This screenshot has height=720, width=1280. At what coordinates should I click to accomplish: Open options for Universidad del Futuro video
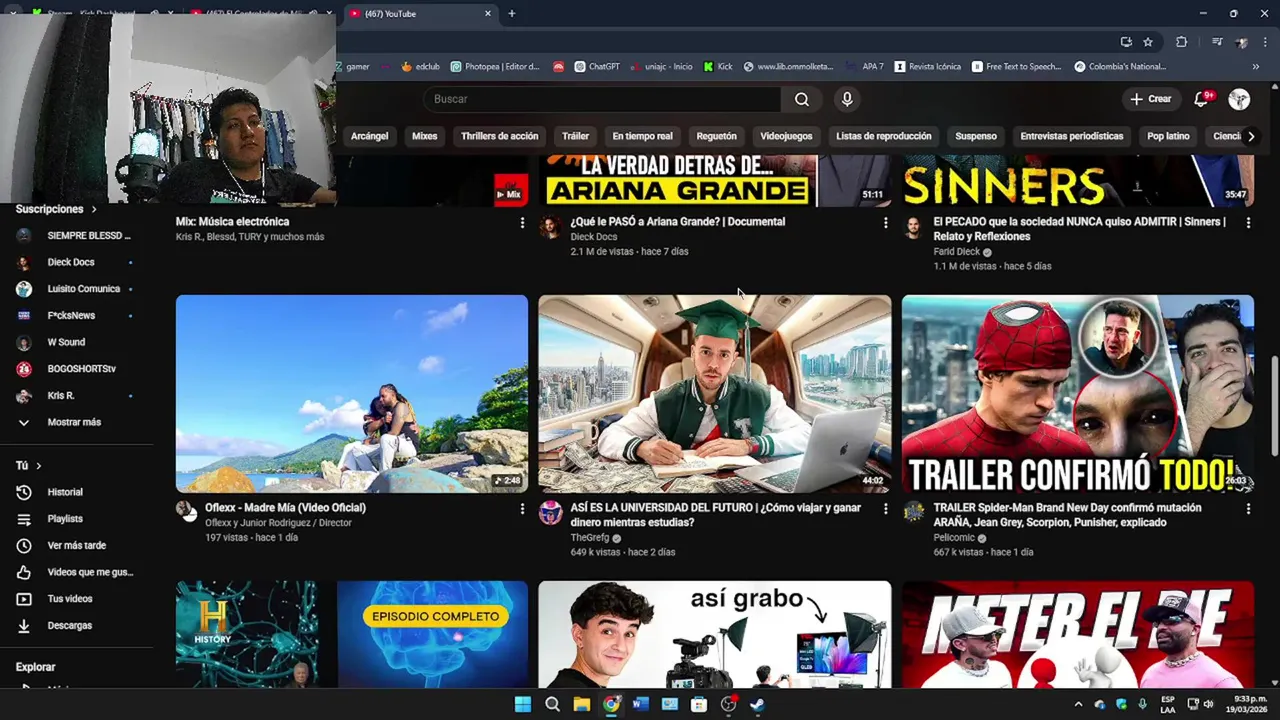coord(885,509)
